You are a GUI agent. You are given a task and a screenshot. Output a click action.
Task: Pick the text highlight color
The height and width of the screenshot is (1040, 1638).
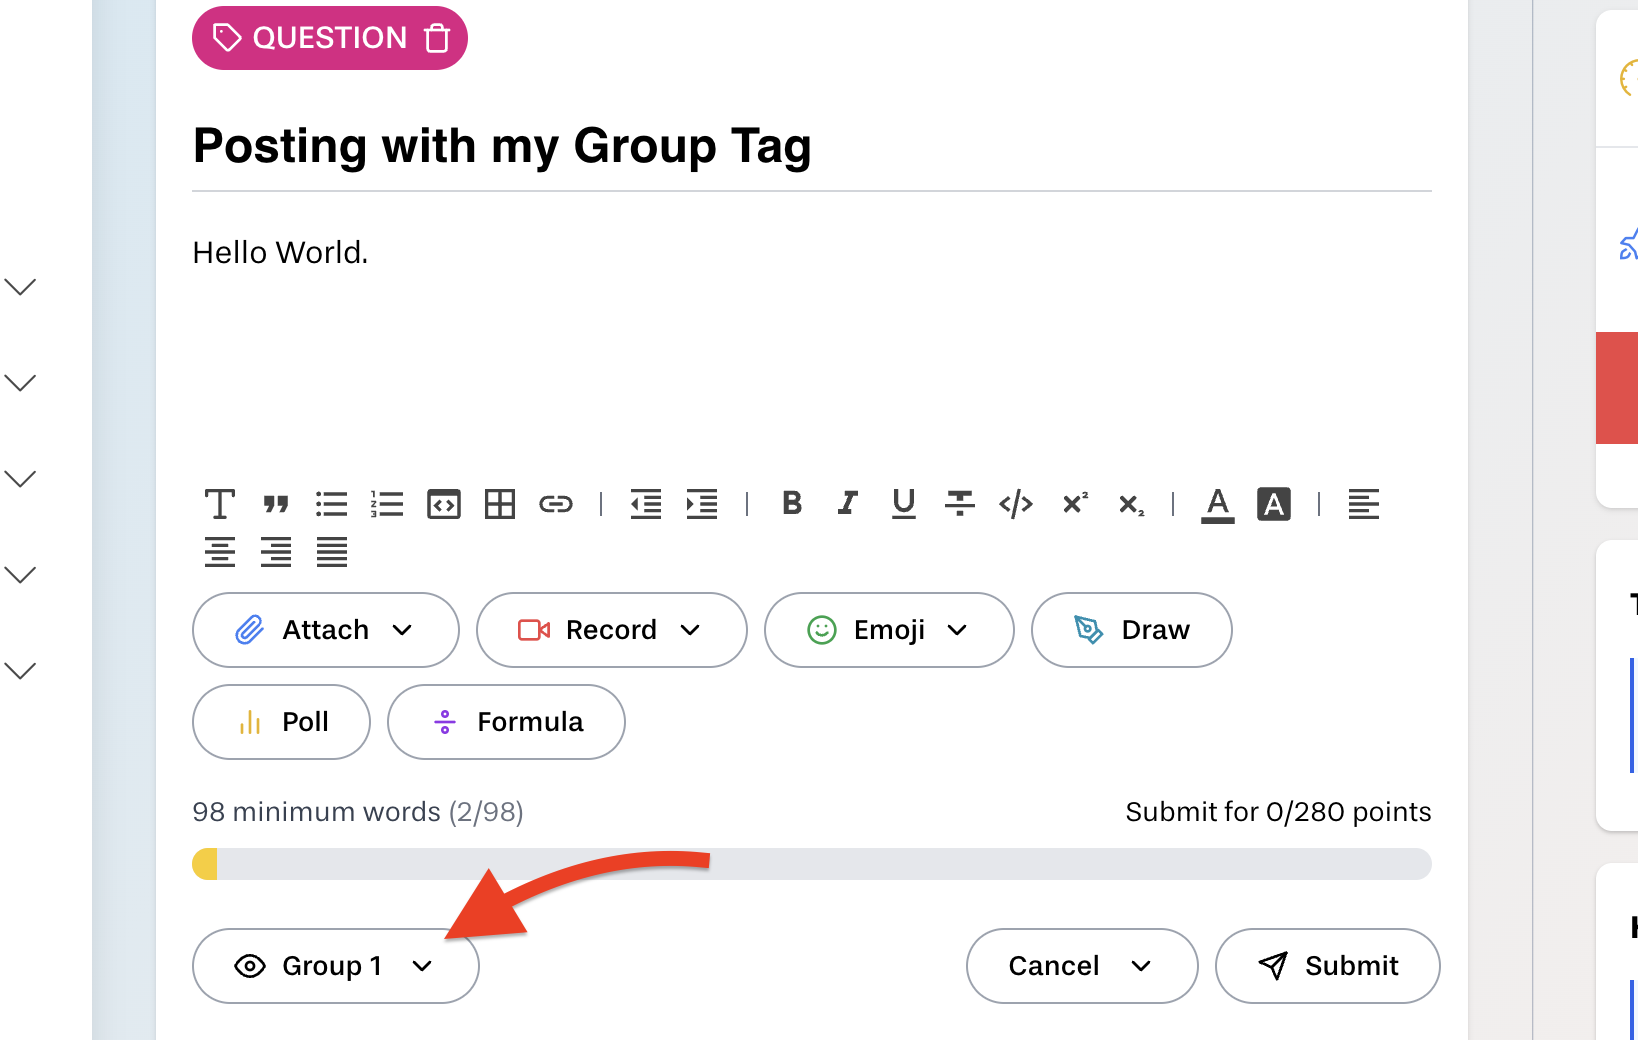coord(1274,504)
